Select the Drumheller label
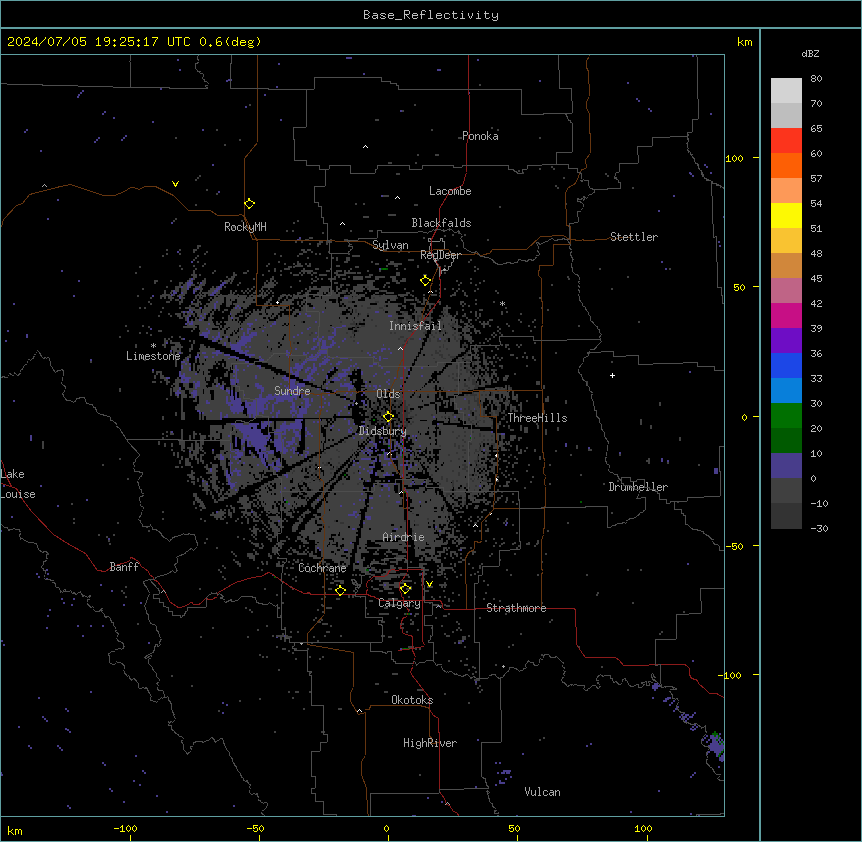The image size is (862, 842). click(x=638, y=487)
